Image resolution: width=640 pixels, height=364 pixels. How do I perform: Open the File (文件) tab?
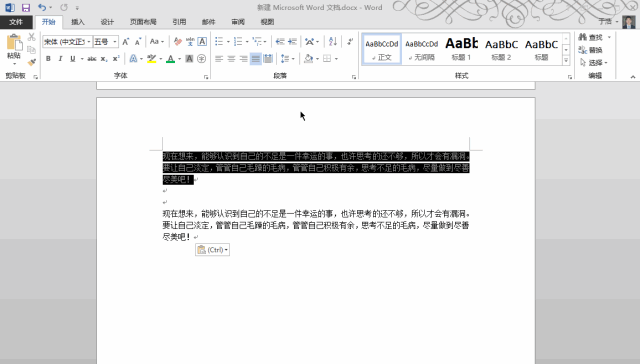pyautogui.click(x=16, y=22)
